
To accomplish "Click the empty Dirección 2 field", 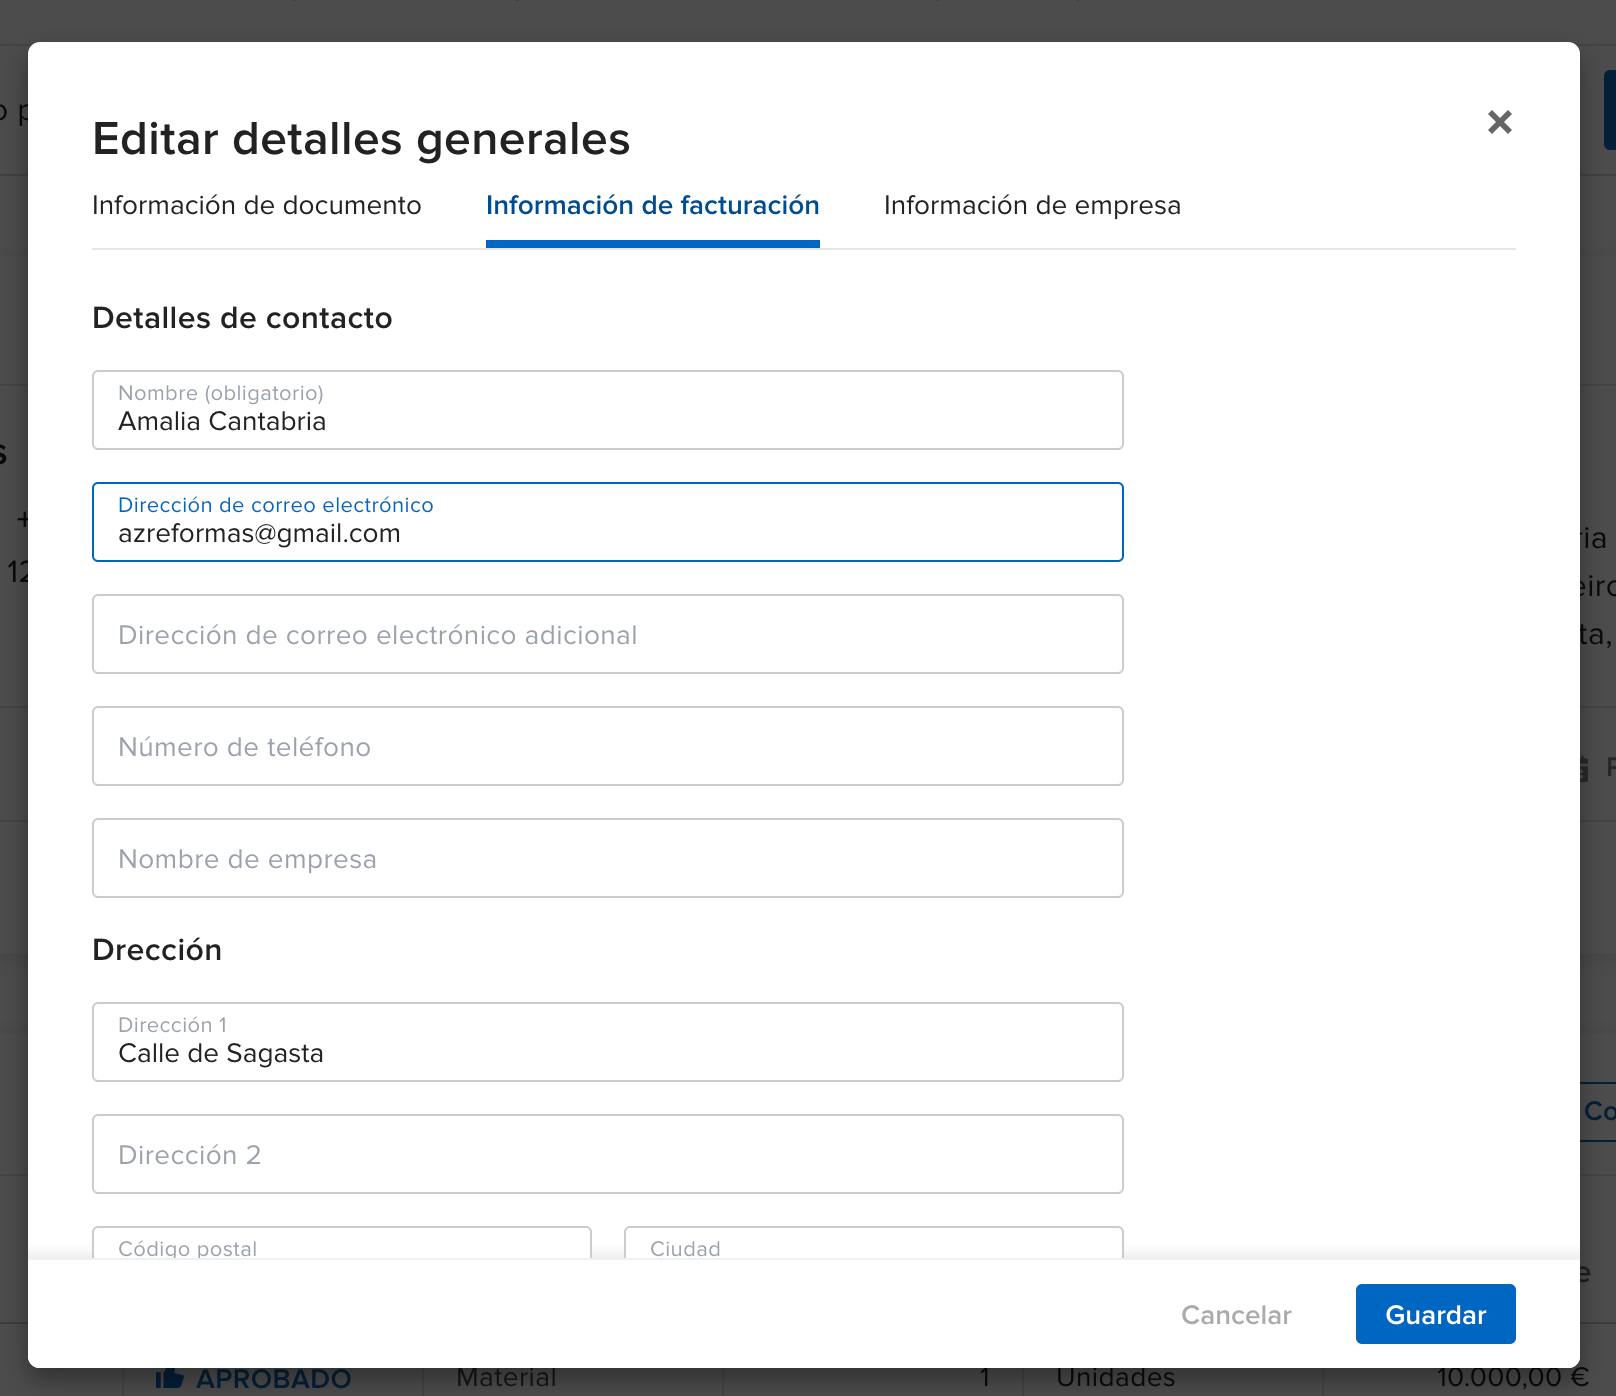I will point(607,1155).
